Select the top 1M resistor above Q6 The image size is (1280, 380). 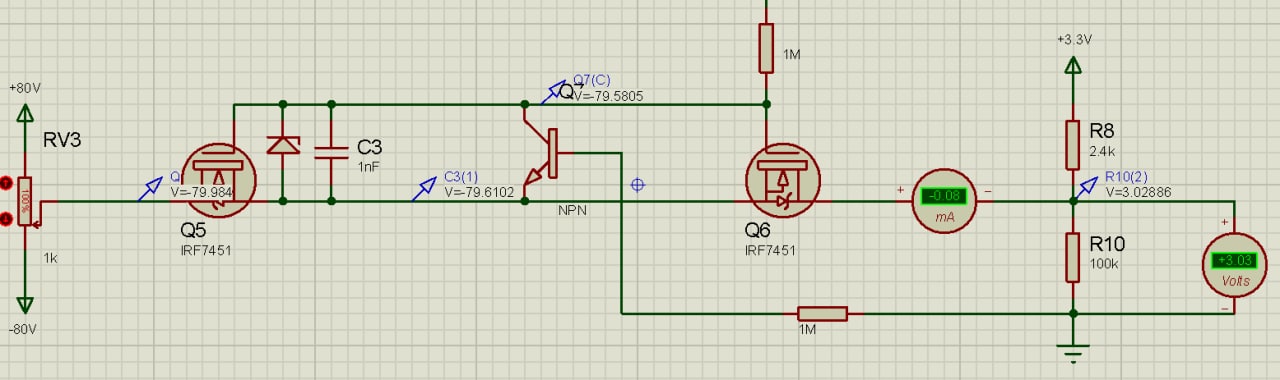pyautogui.click(x=766, y=48)
